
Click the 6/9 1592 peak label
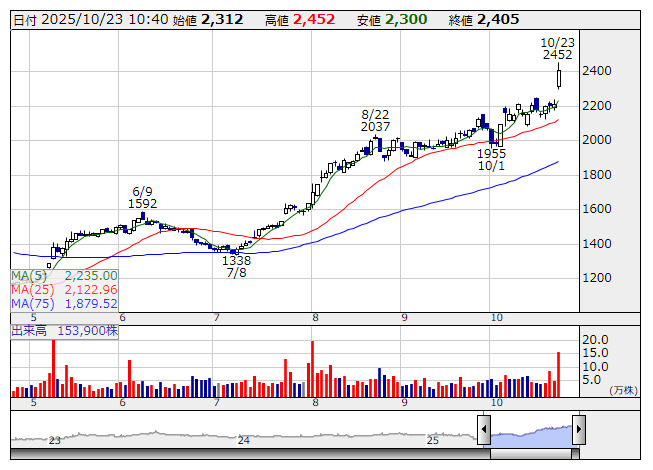point(142,198)
